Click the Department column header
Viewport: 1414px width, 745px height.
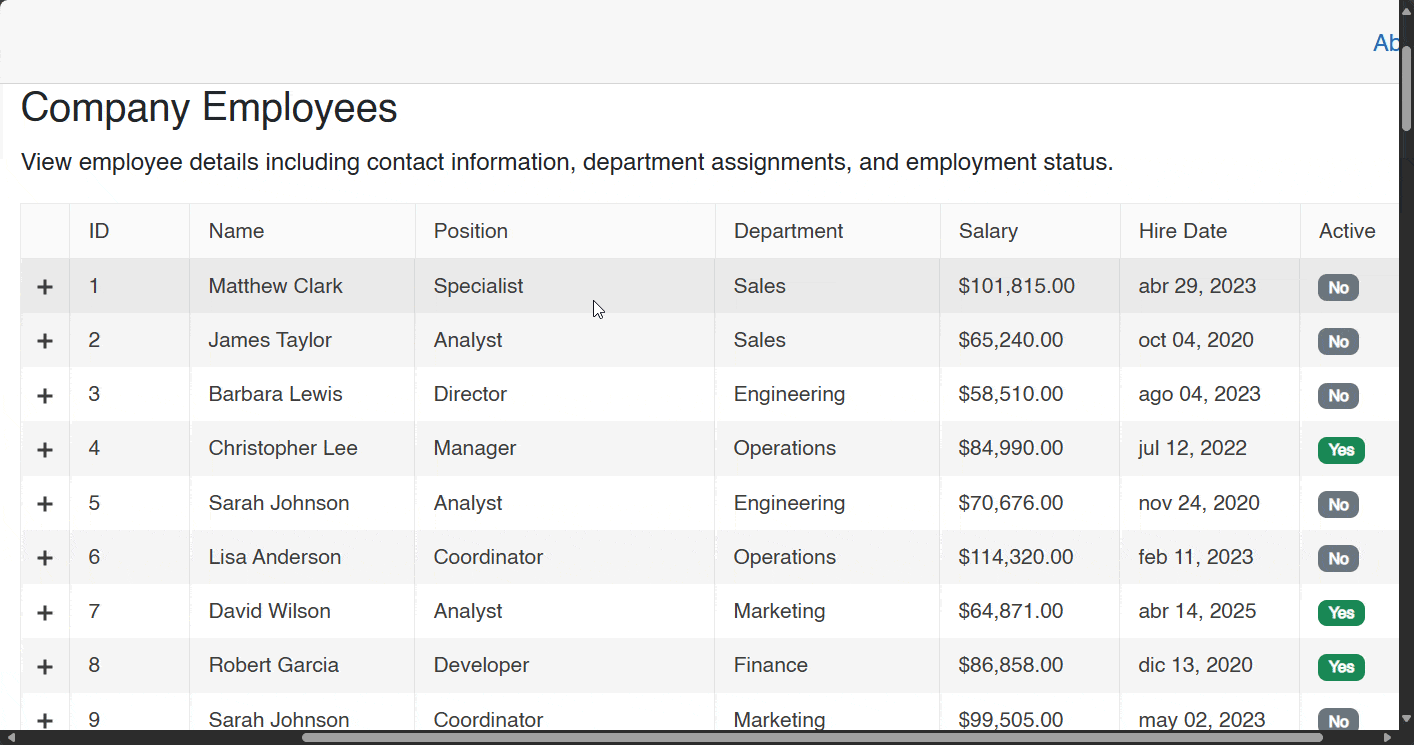tap(788, 231)
